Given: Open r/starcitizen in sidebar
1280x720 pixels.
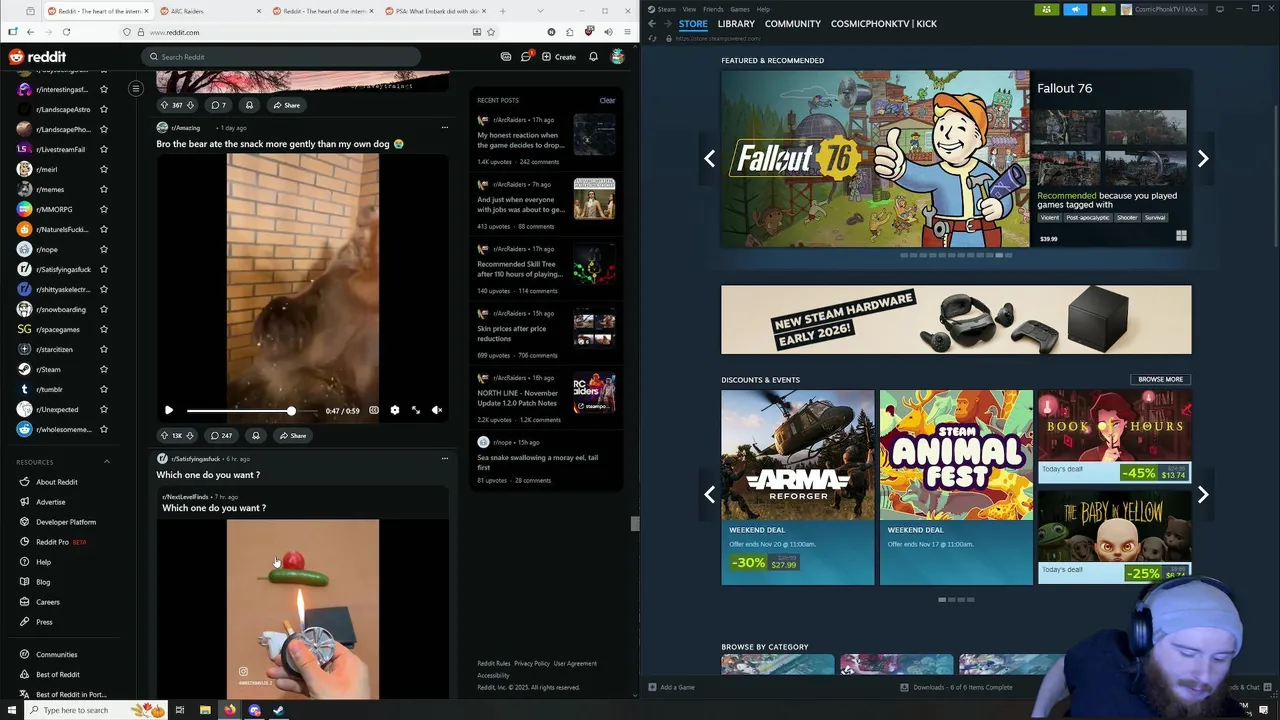Looking at the screenshot, I should 57,349.
